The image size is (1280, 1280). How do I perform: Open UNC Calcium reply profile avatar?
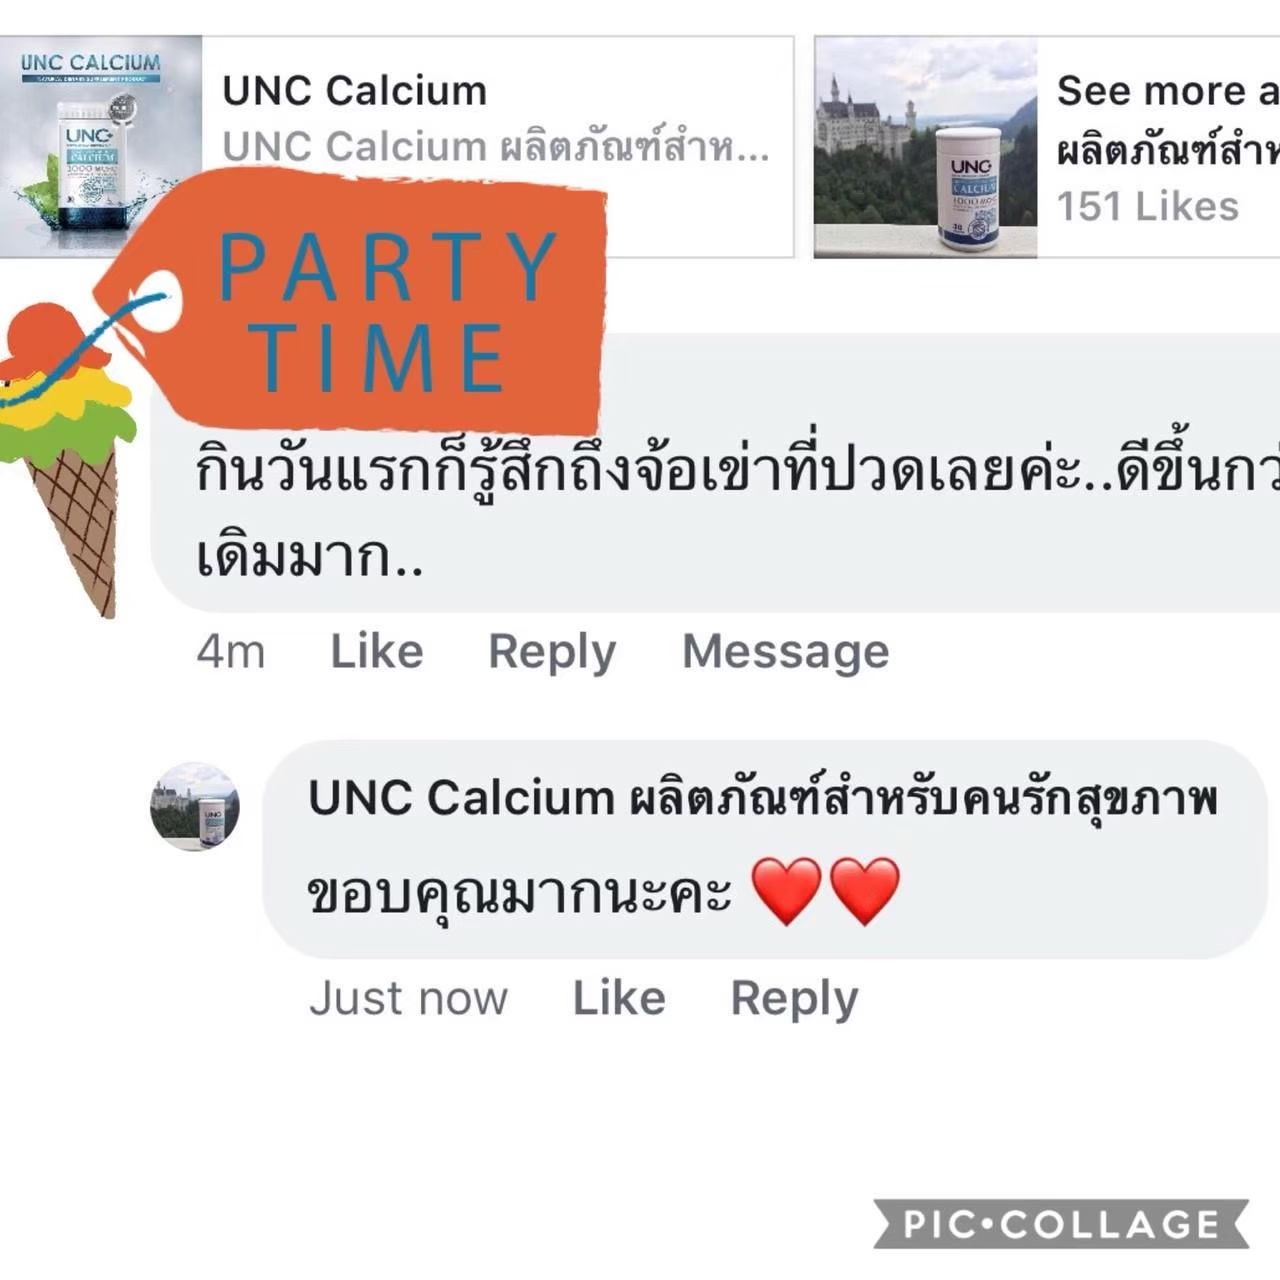[x=195, y=806]
